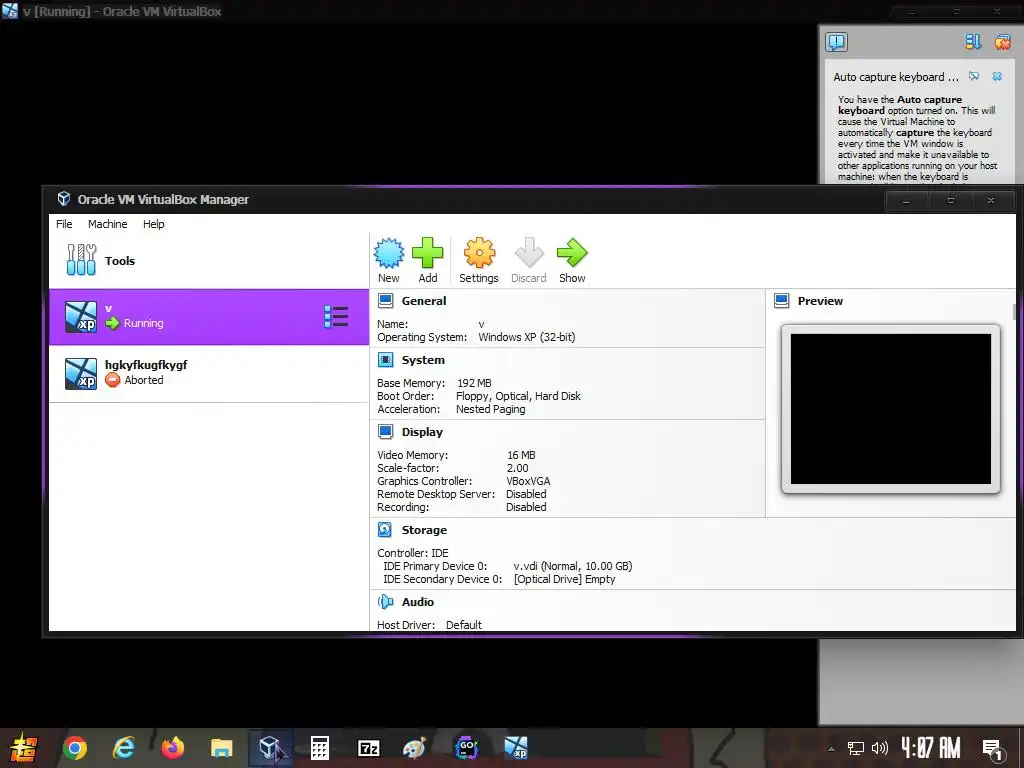The width and height of the screenshot is (1024, 768).
Task: Open GoLand icon in taskbar
Action: [466, 748]
